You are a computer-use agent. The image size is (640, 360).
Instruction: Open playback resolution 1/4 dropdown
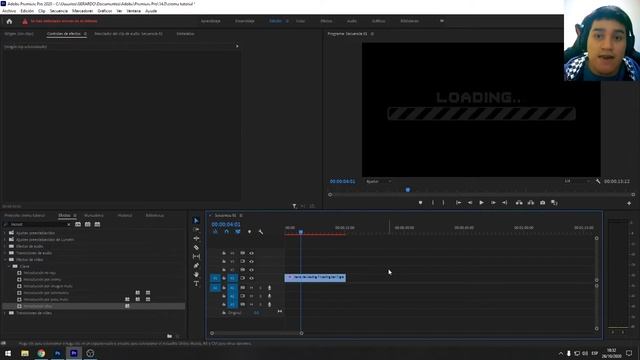point(577,181)
